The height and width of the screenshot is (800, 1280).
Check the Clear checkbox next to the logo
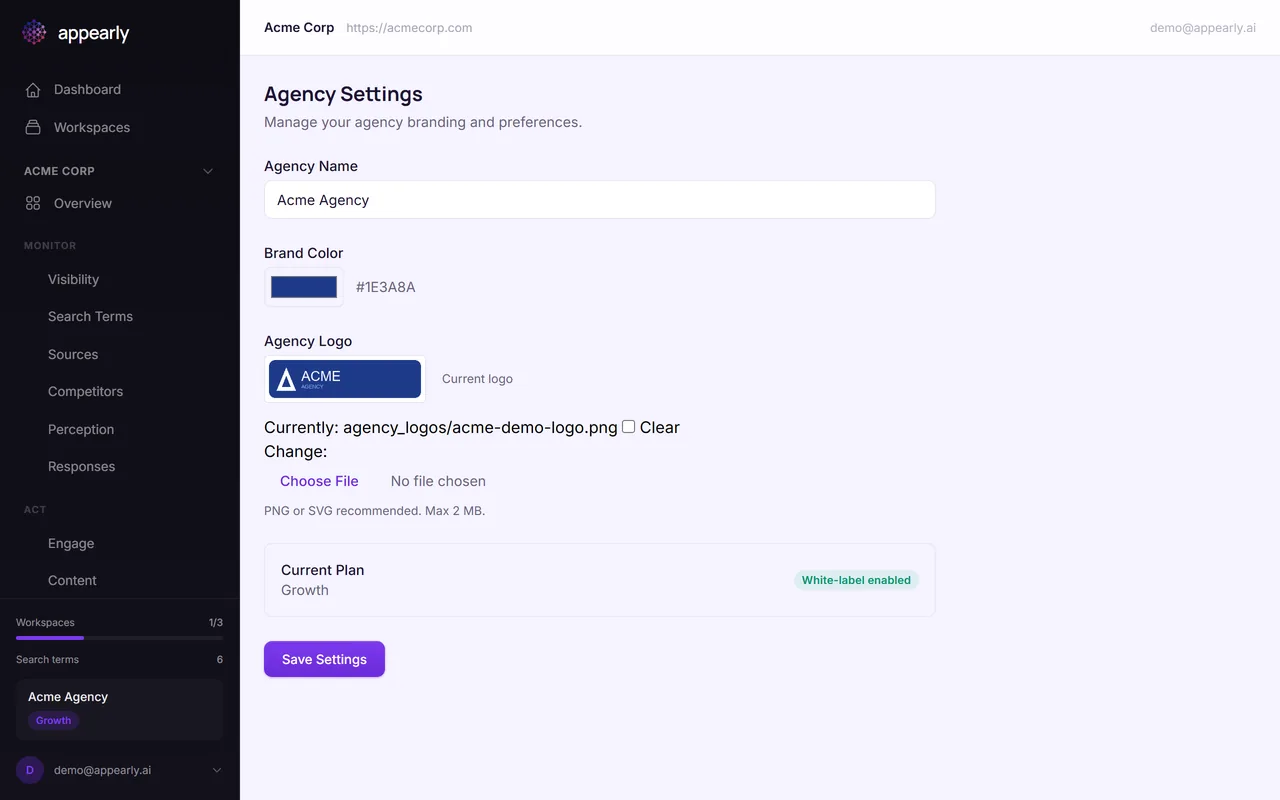tap(628, 426)
